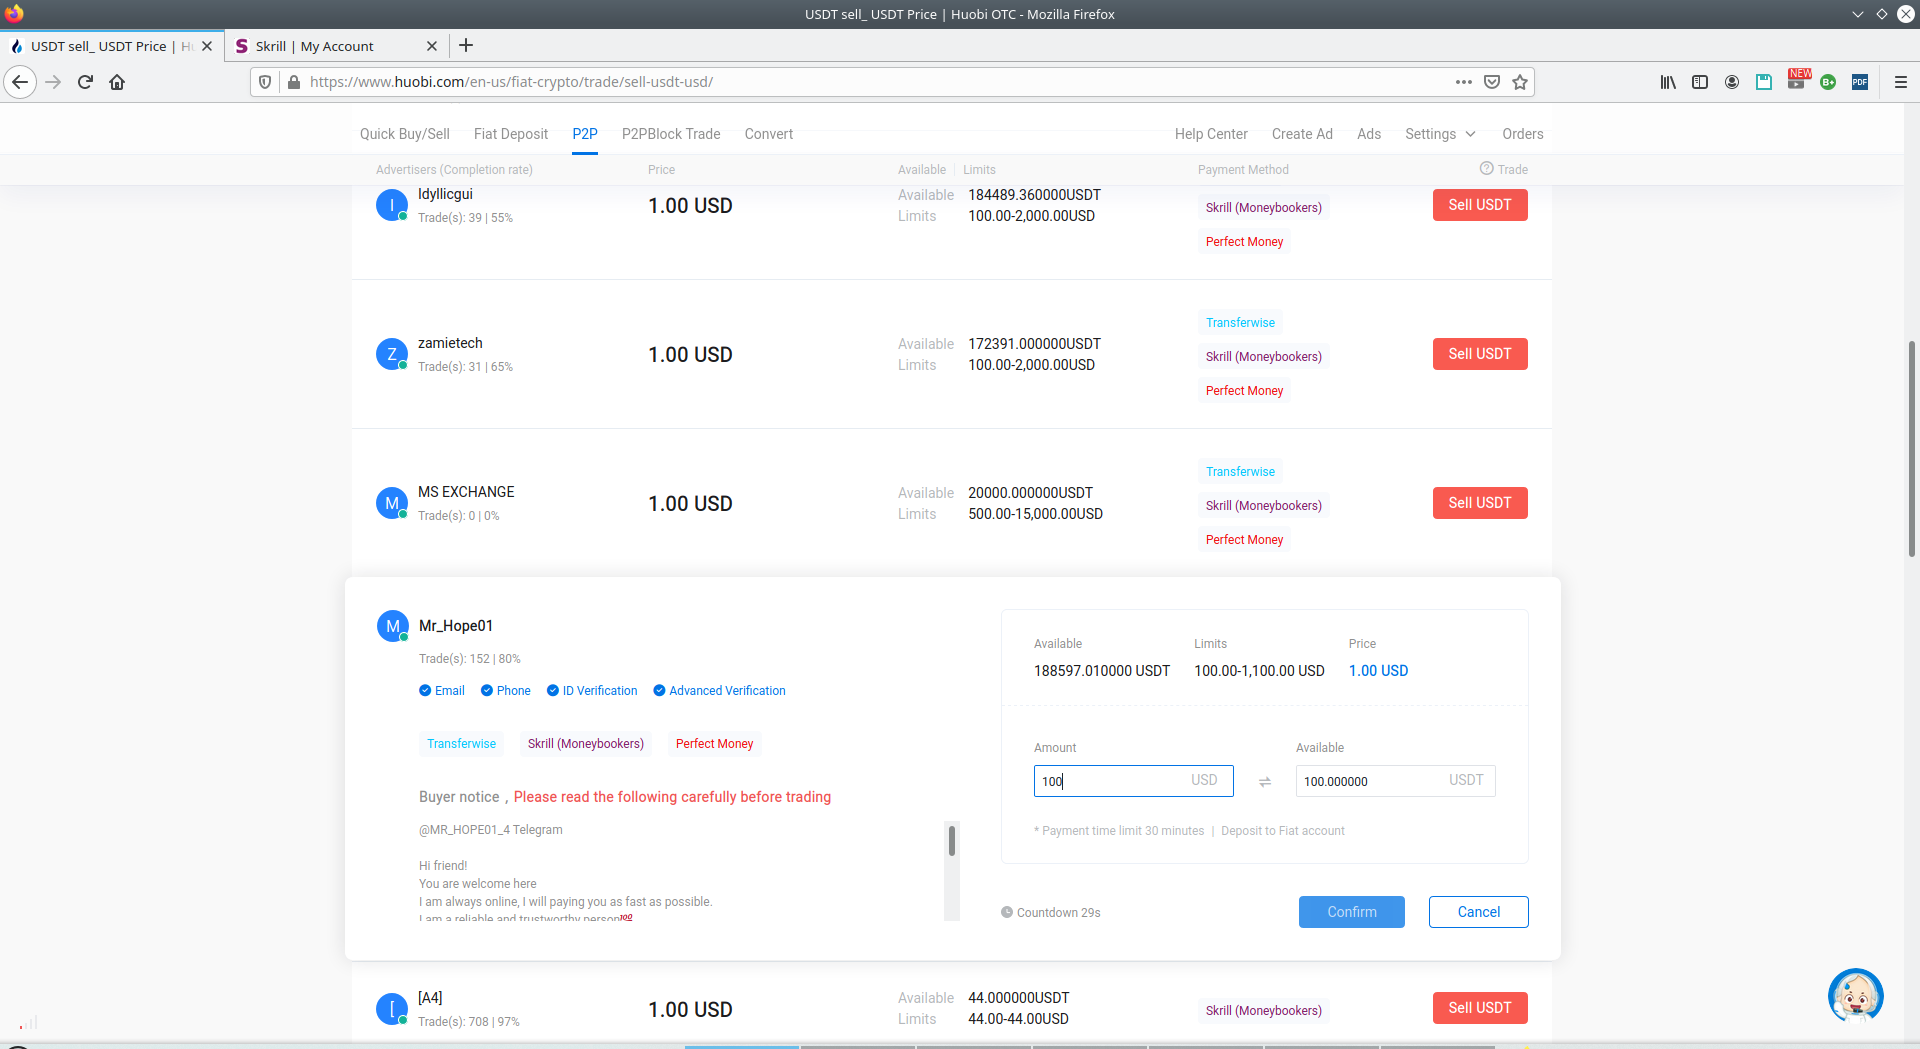Bookmark this page with the star
The image size is (1920, 1049).
click(1520, 82)
